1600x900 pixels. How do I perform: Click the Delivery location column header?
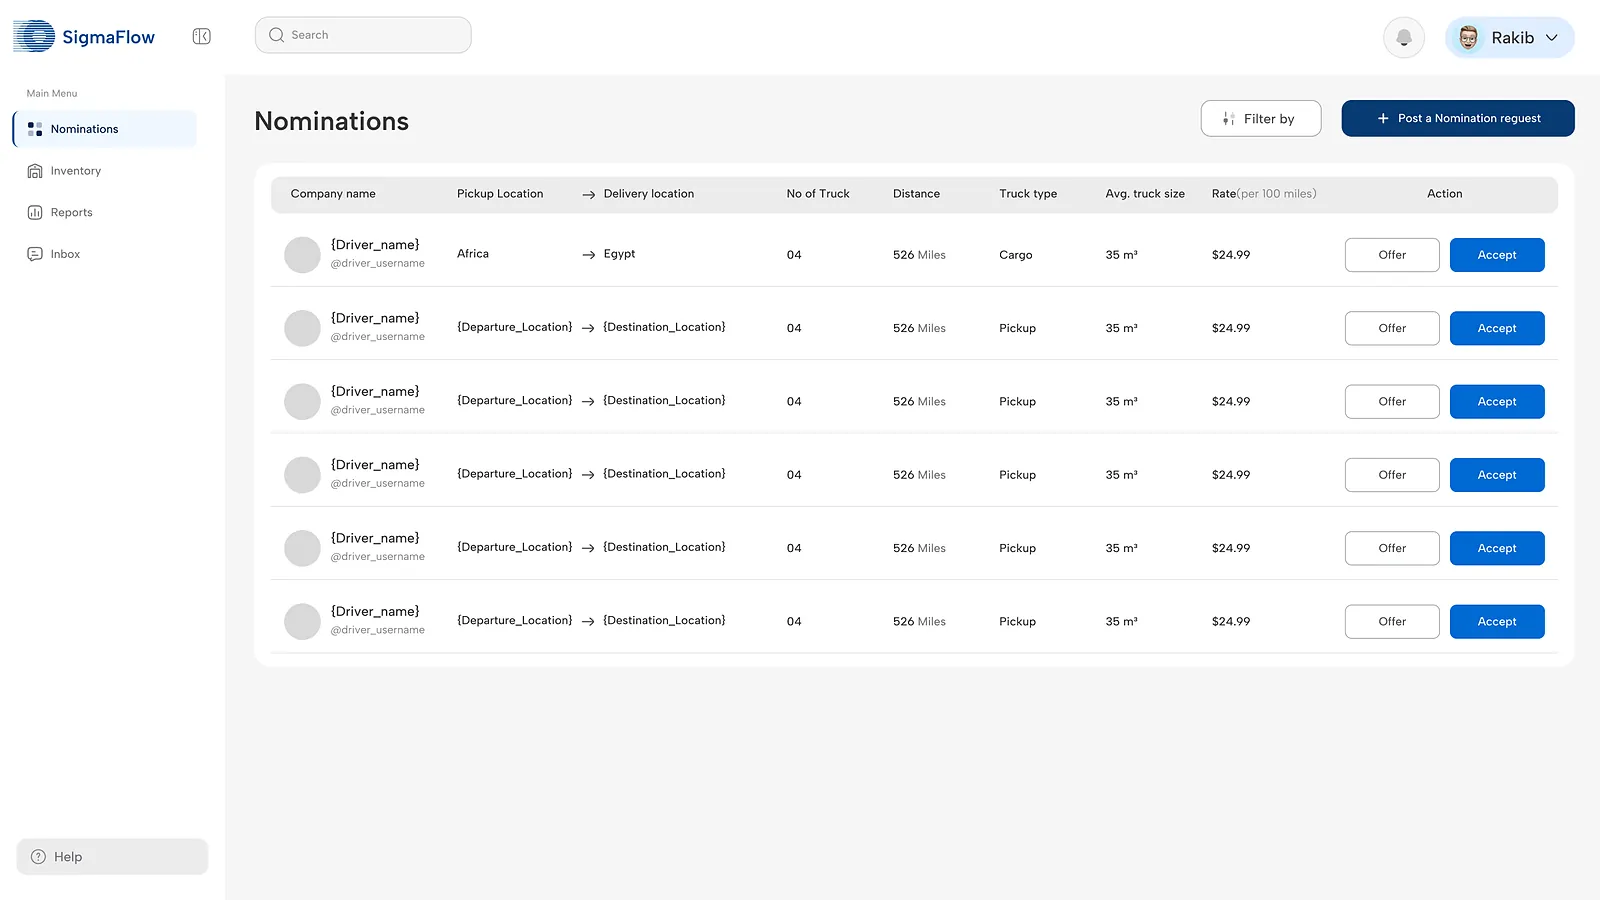coord(649,194)
